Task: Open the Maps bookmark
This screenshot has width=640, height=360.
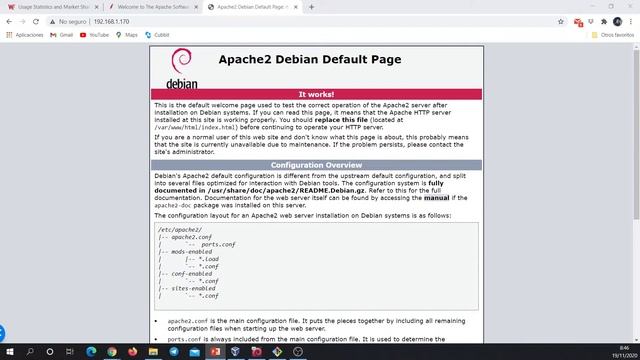Action: [x=127, y=35]
